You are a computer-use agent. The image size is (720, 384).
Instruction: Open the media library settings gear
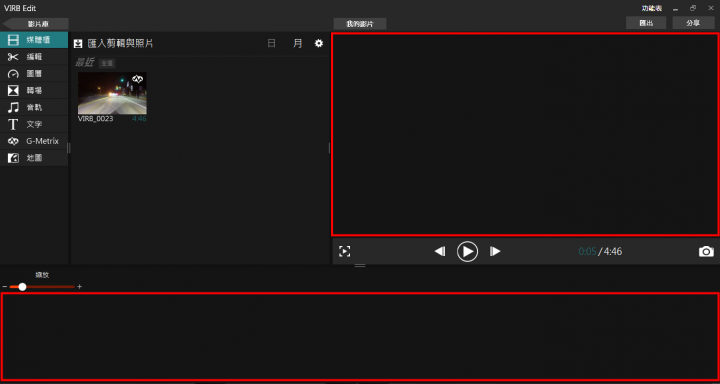(319, 43)
